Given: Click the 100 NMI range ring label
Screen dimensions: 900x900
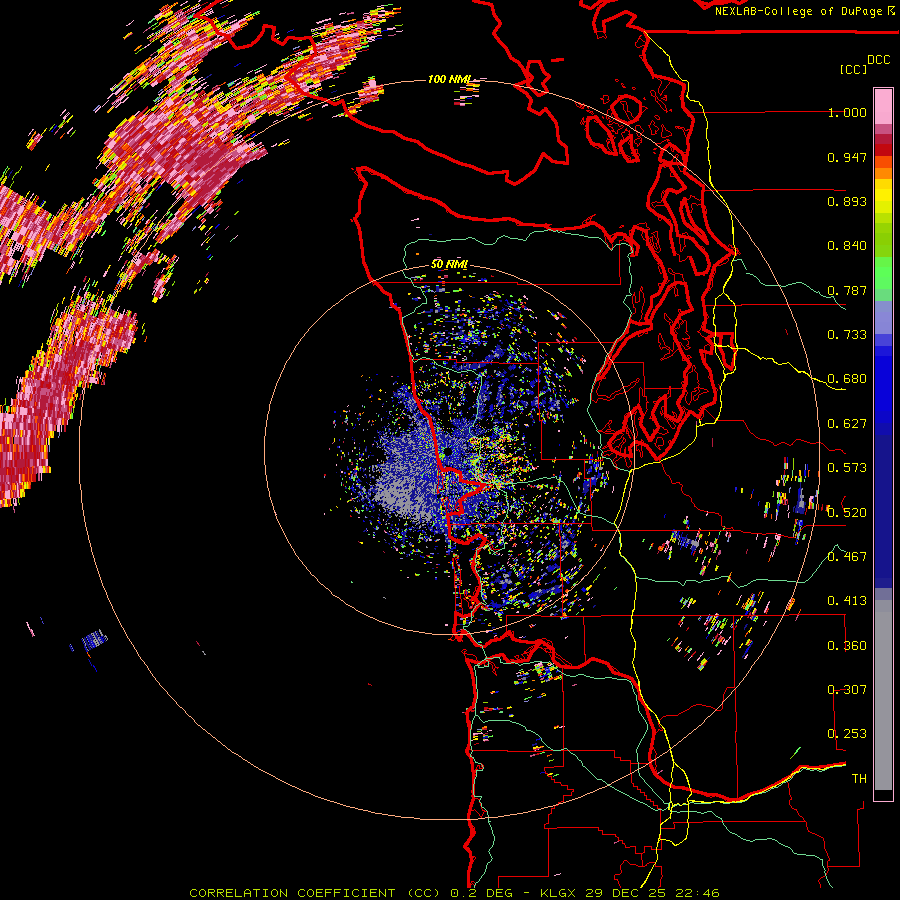Looking at the screenshot, I should [450, 79].
